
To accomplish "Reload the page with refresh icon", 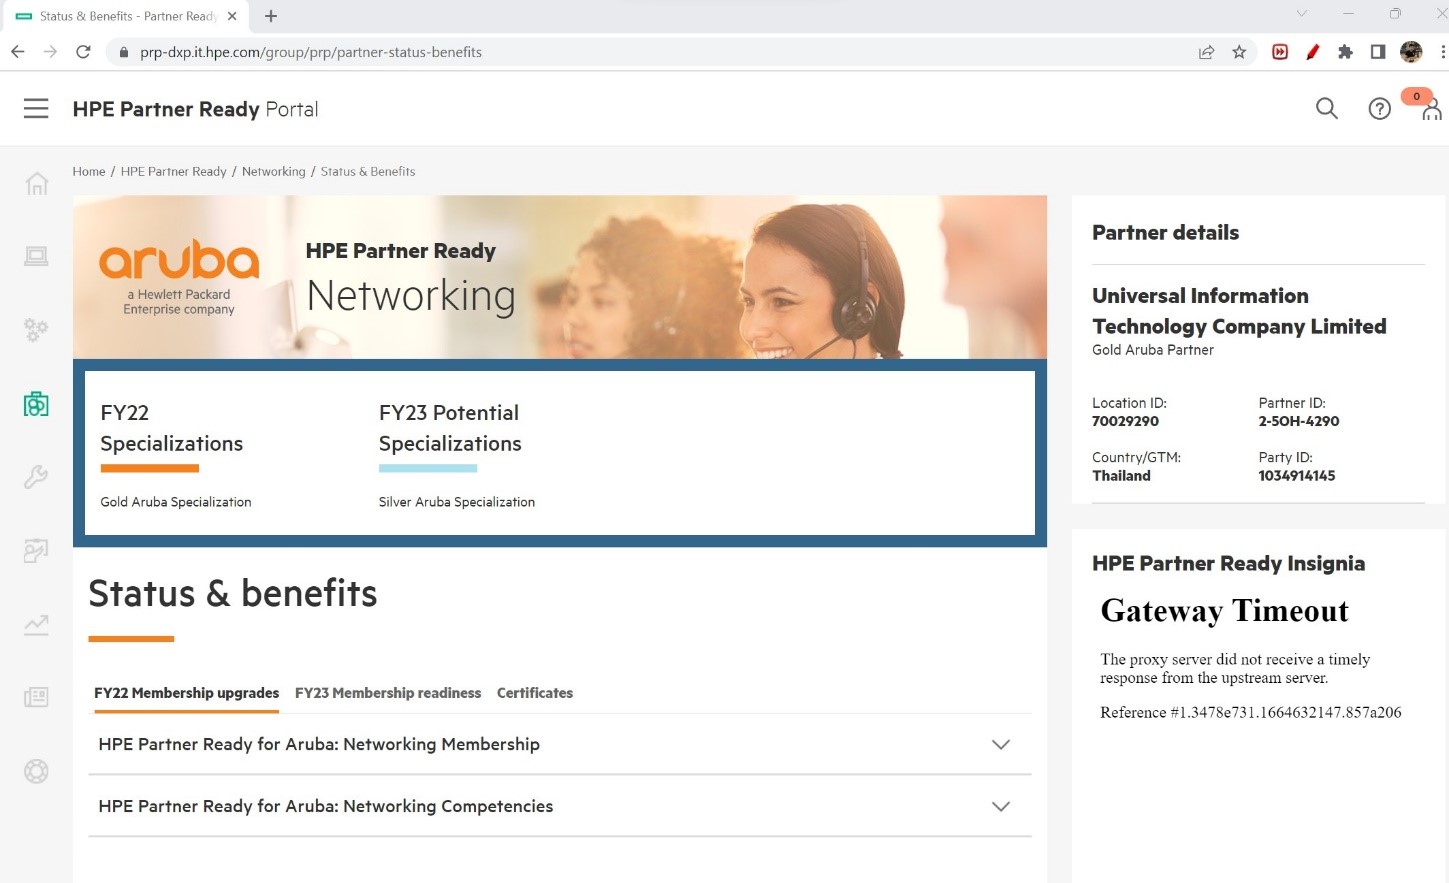I will click(x=84, y=52).
